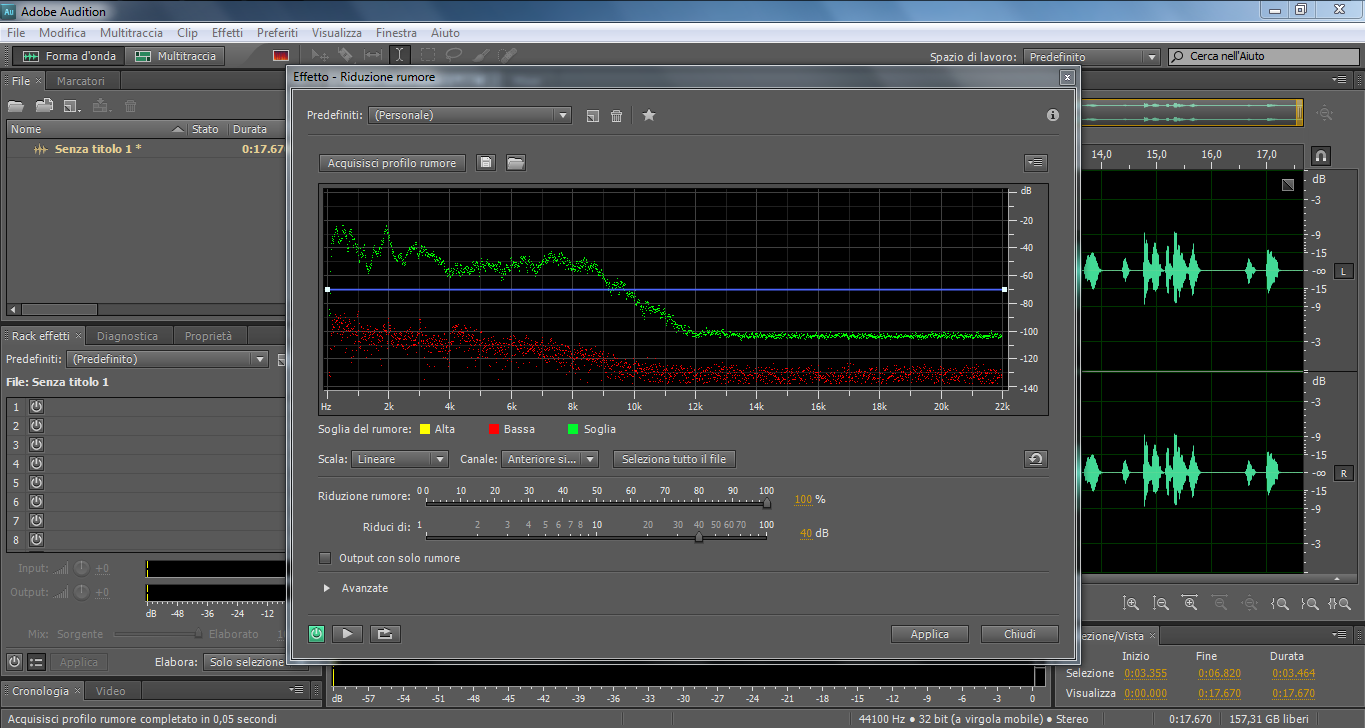Click the Riduci di slider handle

(698, 538)
